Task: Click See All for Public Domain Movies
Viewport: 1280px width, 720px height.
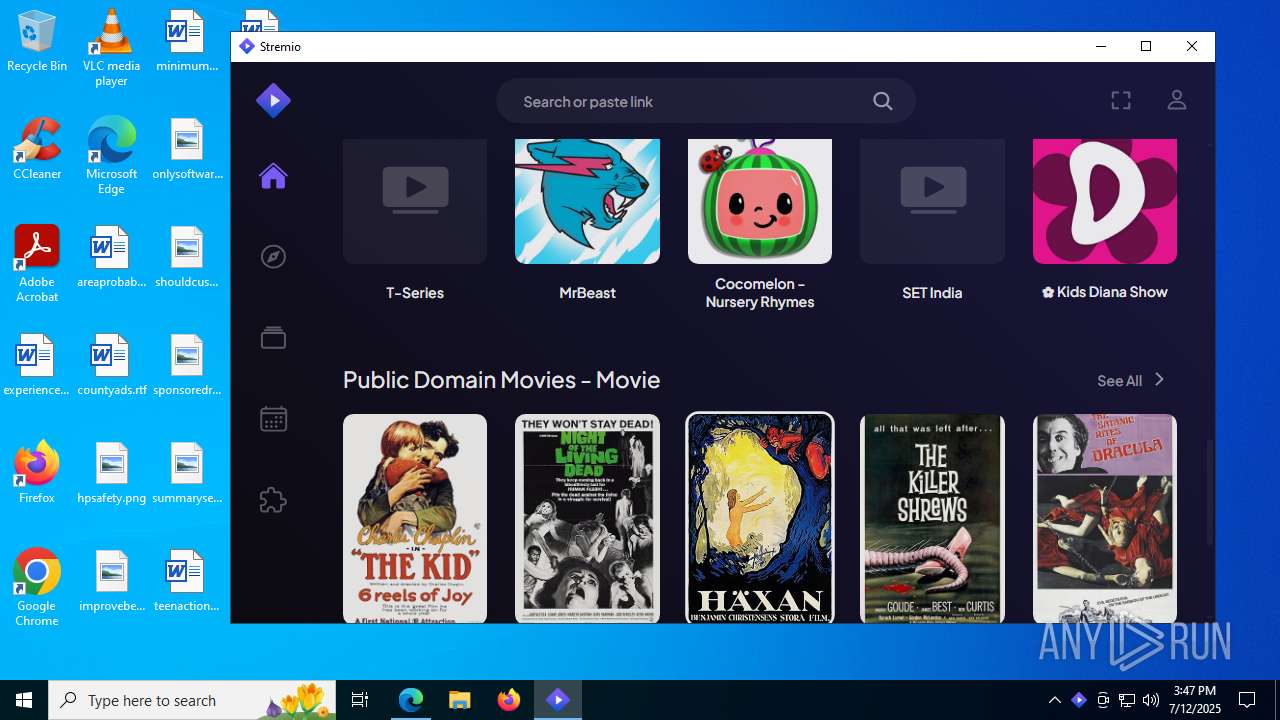Action: tap(1119, 381)
